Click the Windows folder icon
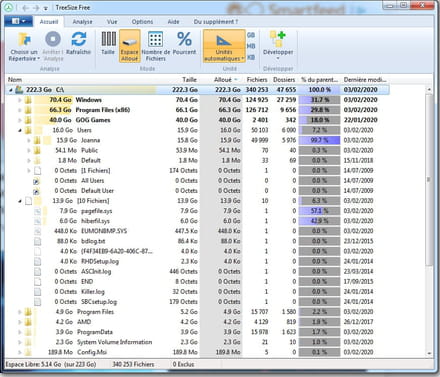This screenshot has height=377, width=440. tap(28, 100)
